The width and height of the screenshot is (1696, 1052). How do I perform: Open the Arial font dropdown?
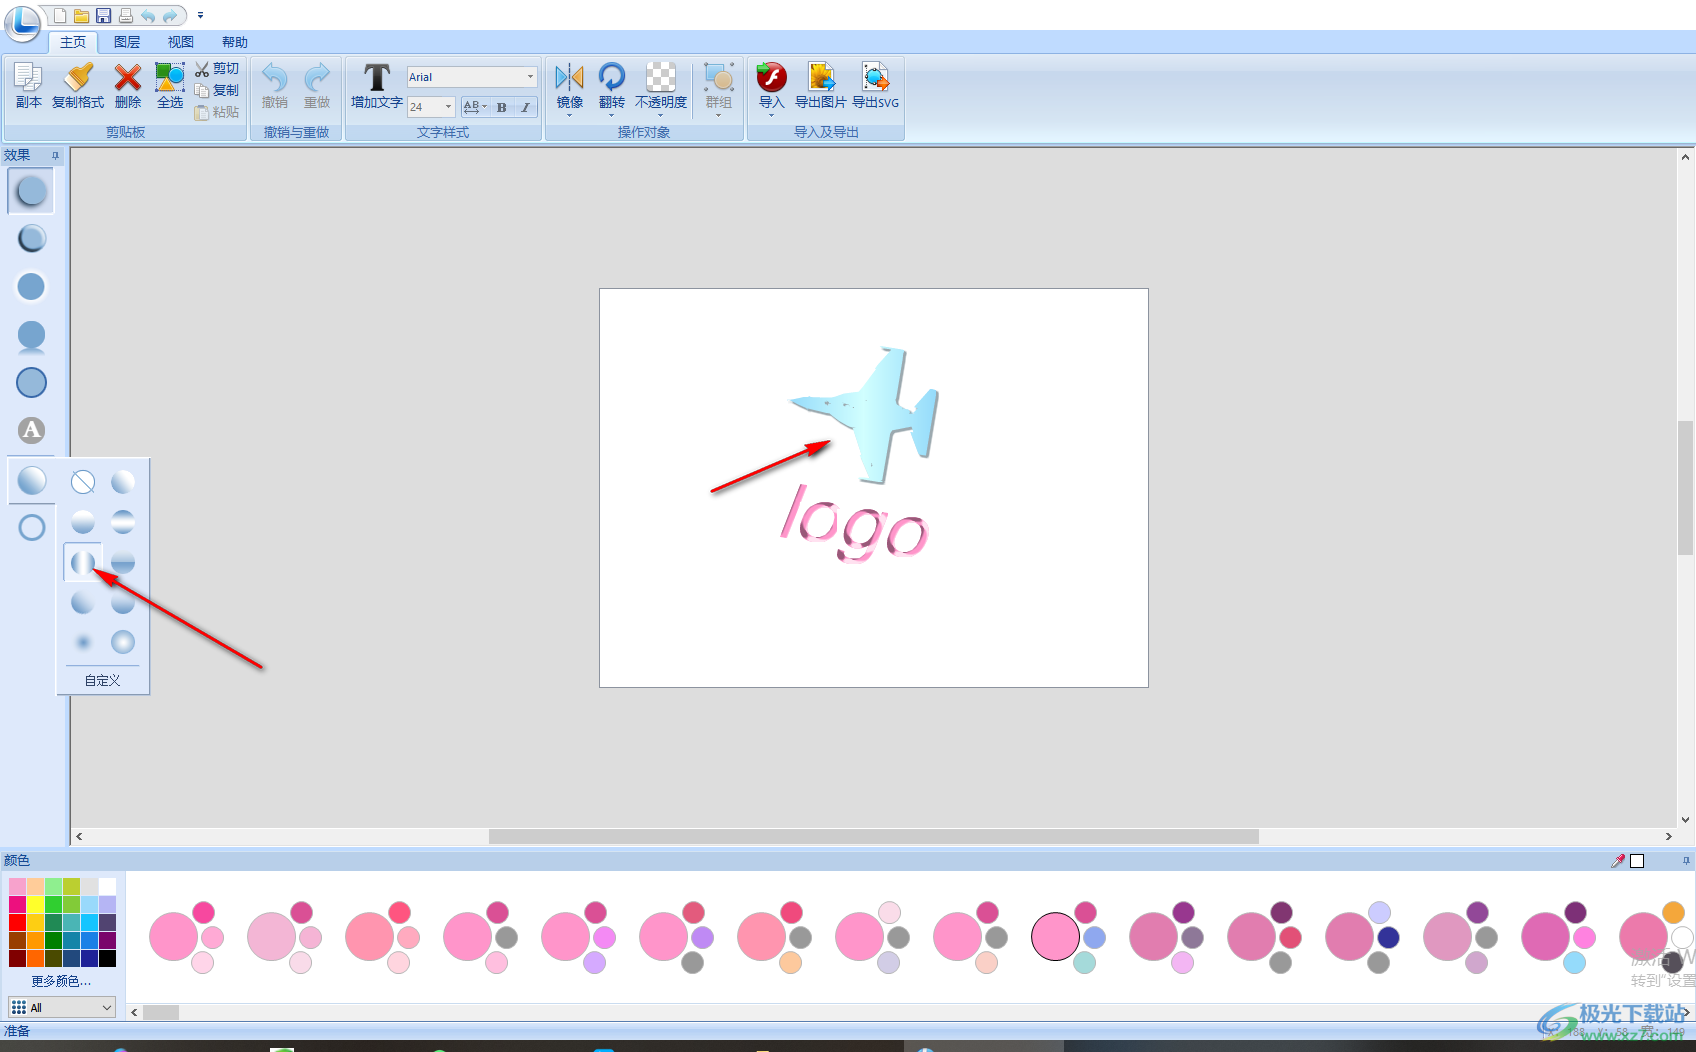pyautogui.click(x=530, y=77)
